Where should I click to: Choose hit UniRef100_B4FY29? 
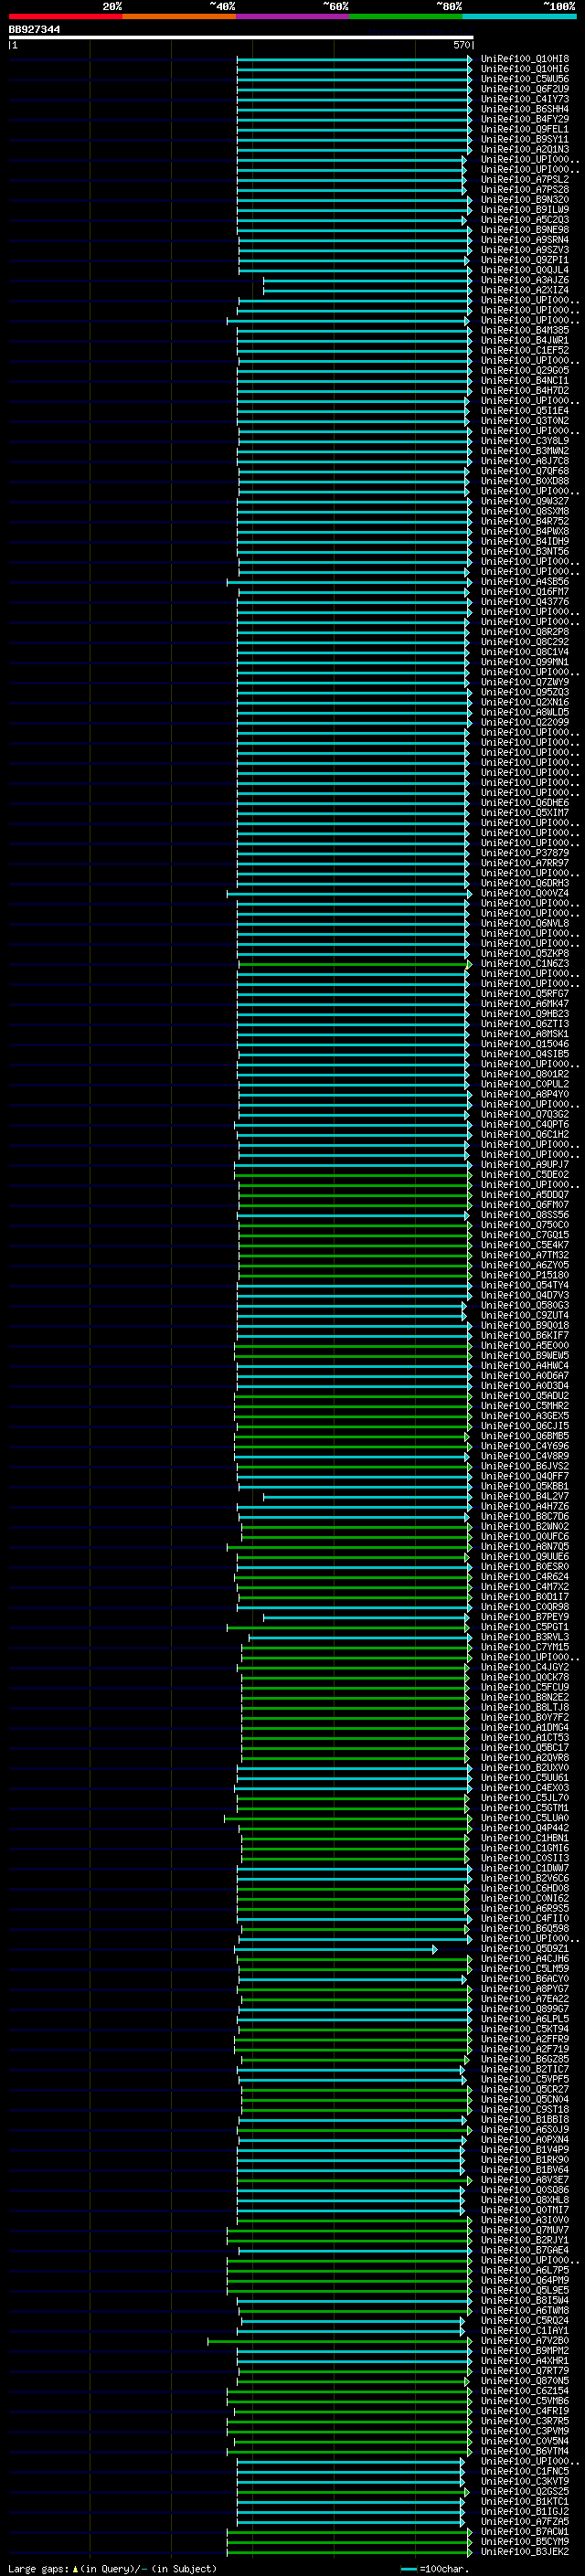(x=525, y=119)
